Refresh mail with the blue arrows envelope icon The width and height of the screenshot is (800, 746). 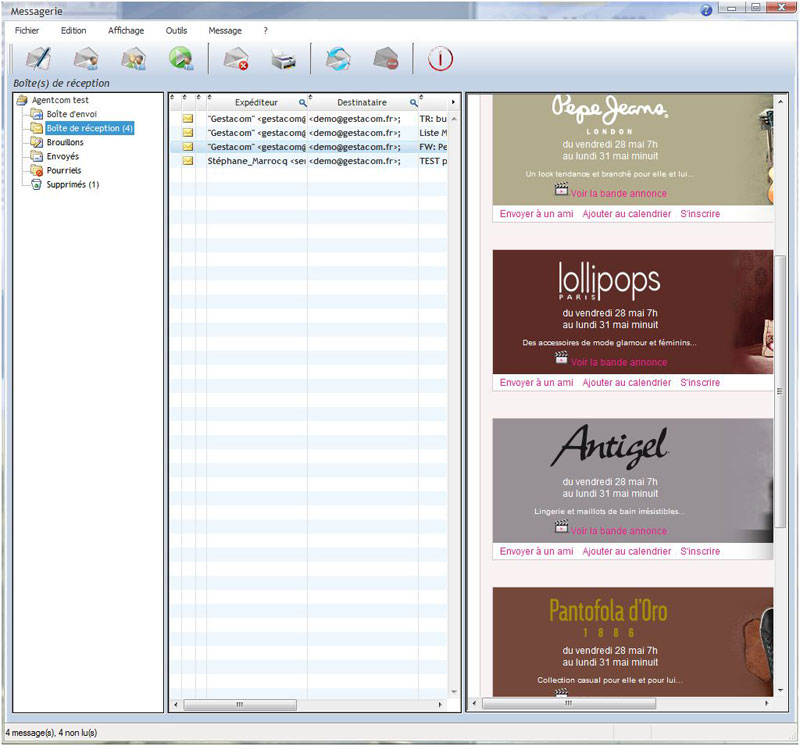click(x=338, y=58)
